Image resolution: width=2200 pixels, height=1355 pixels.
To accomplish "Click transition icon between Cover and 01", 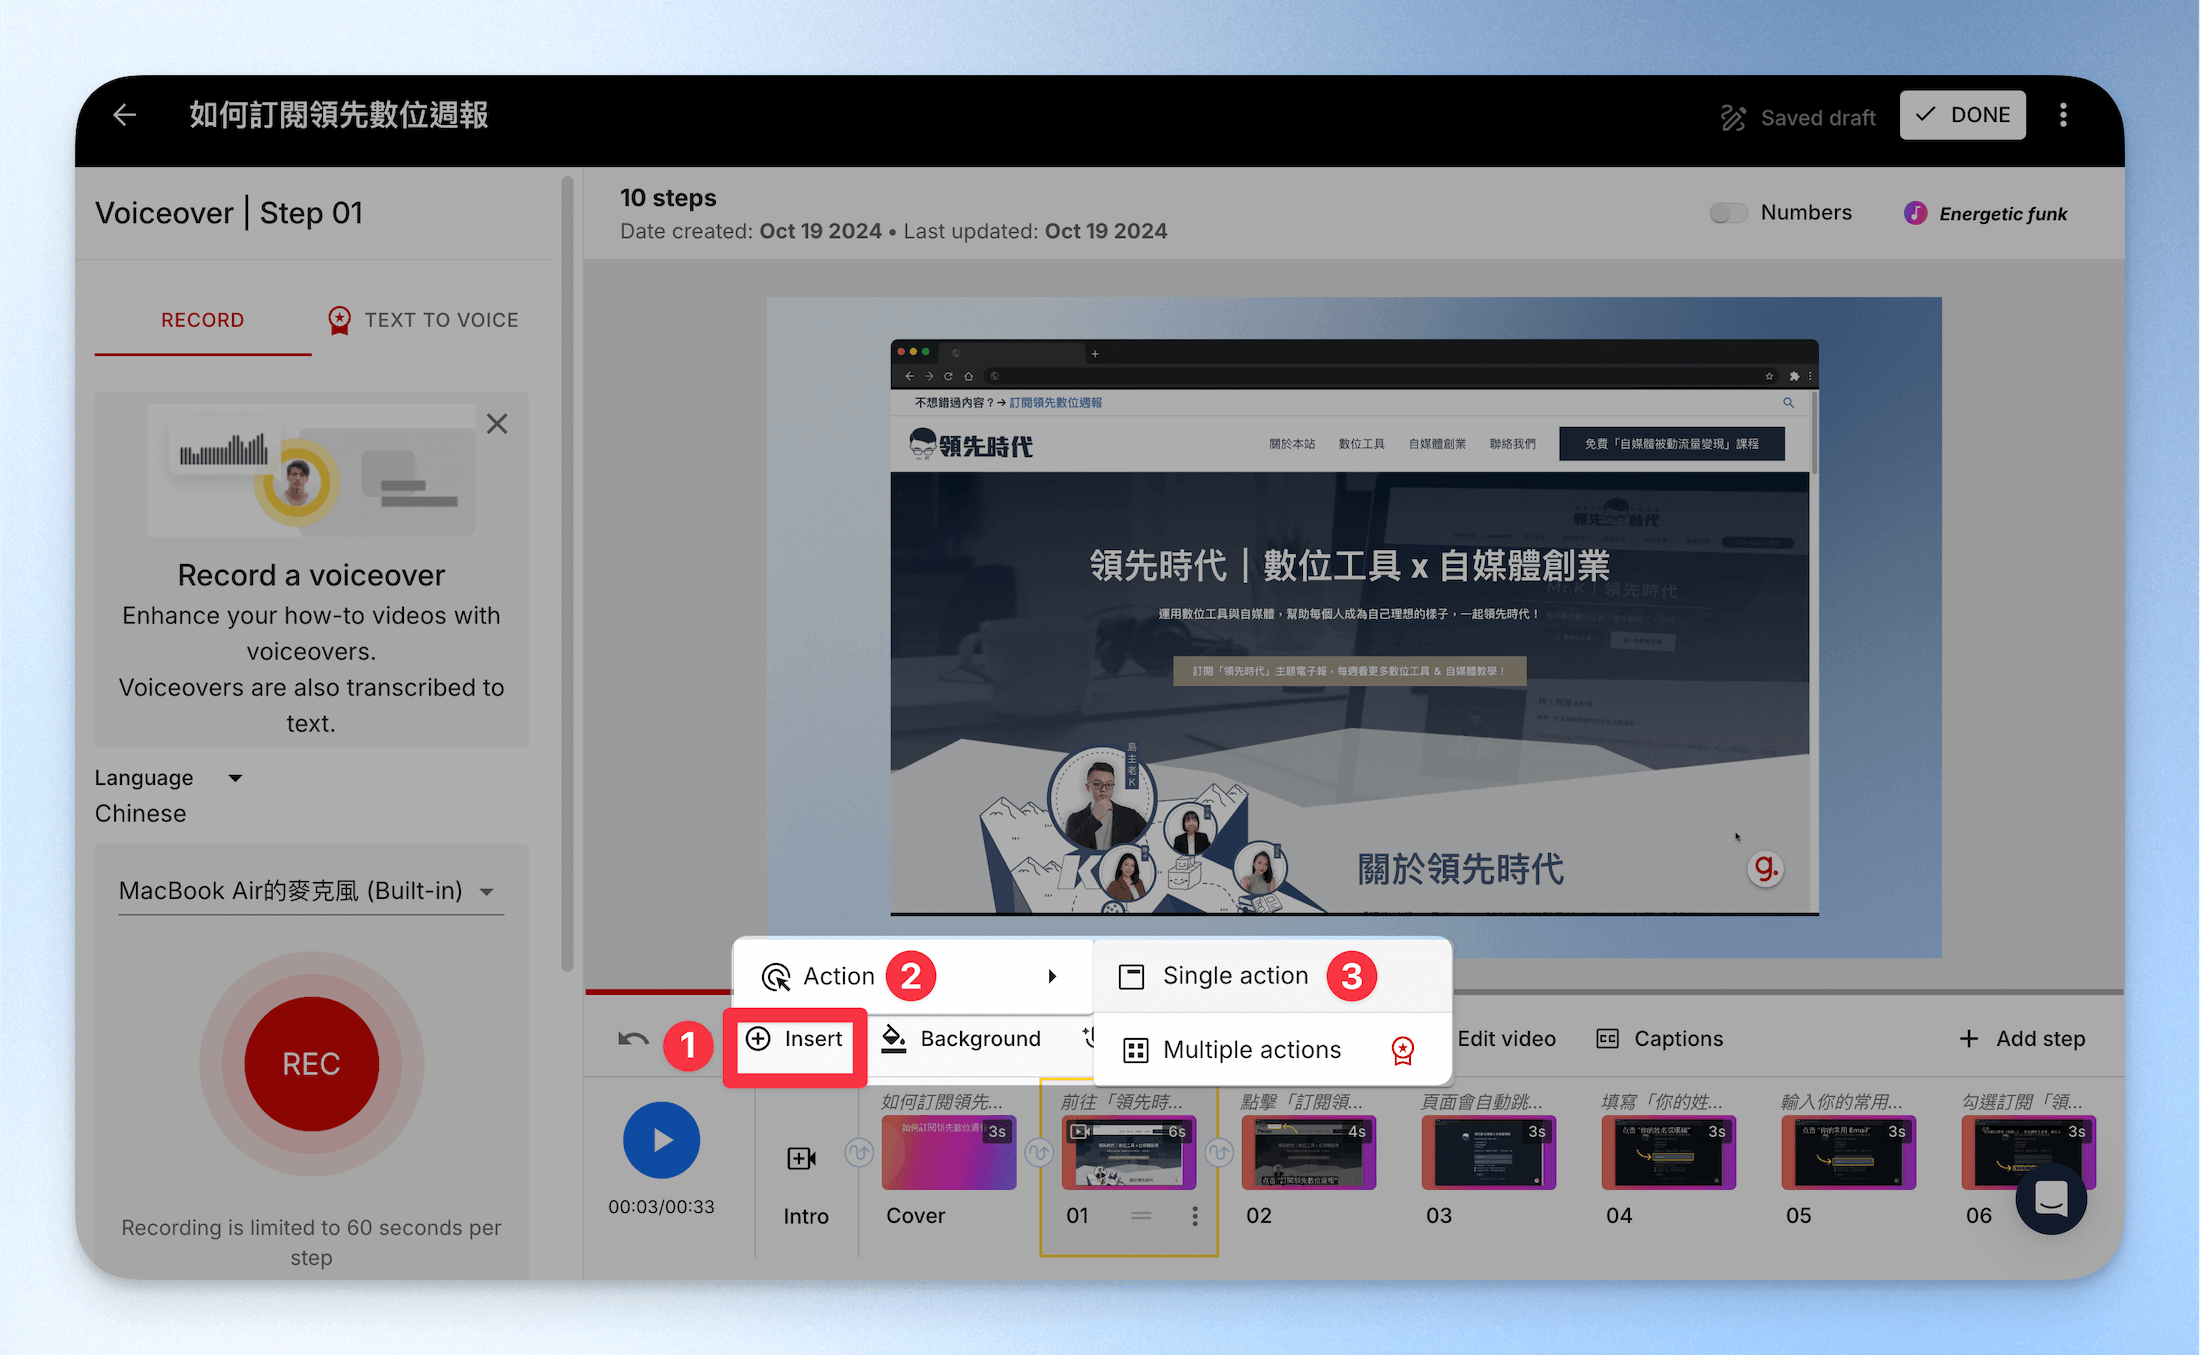I will click(x=1039, y=1153).
